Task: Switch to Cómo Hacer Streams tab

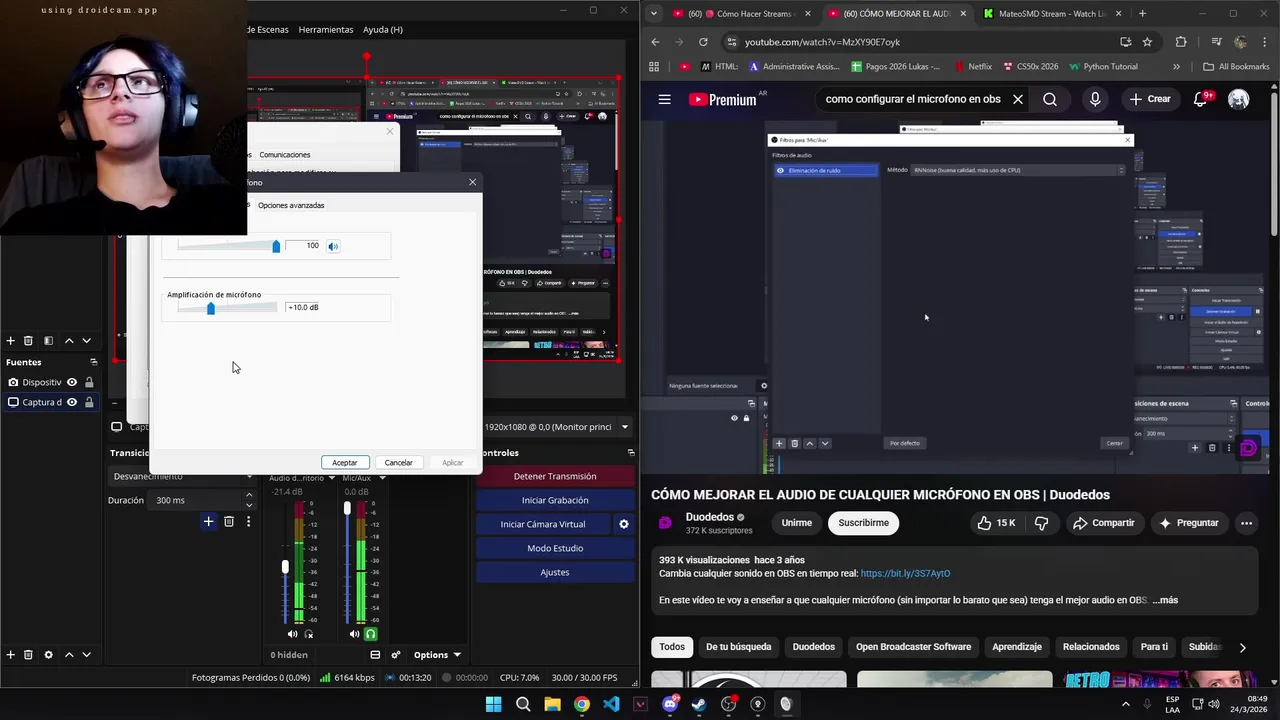Action: click(743, 14)
